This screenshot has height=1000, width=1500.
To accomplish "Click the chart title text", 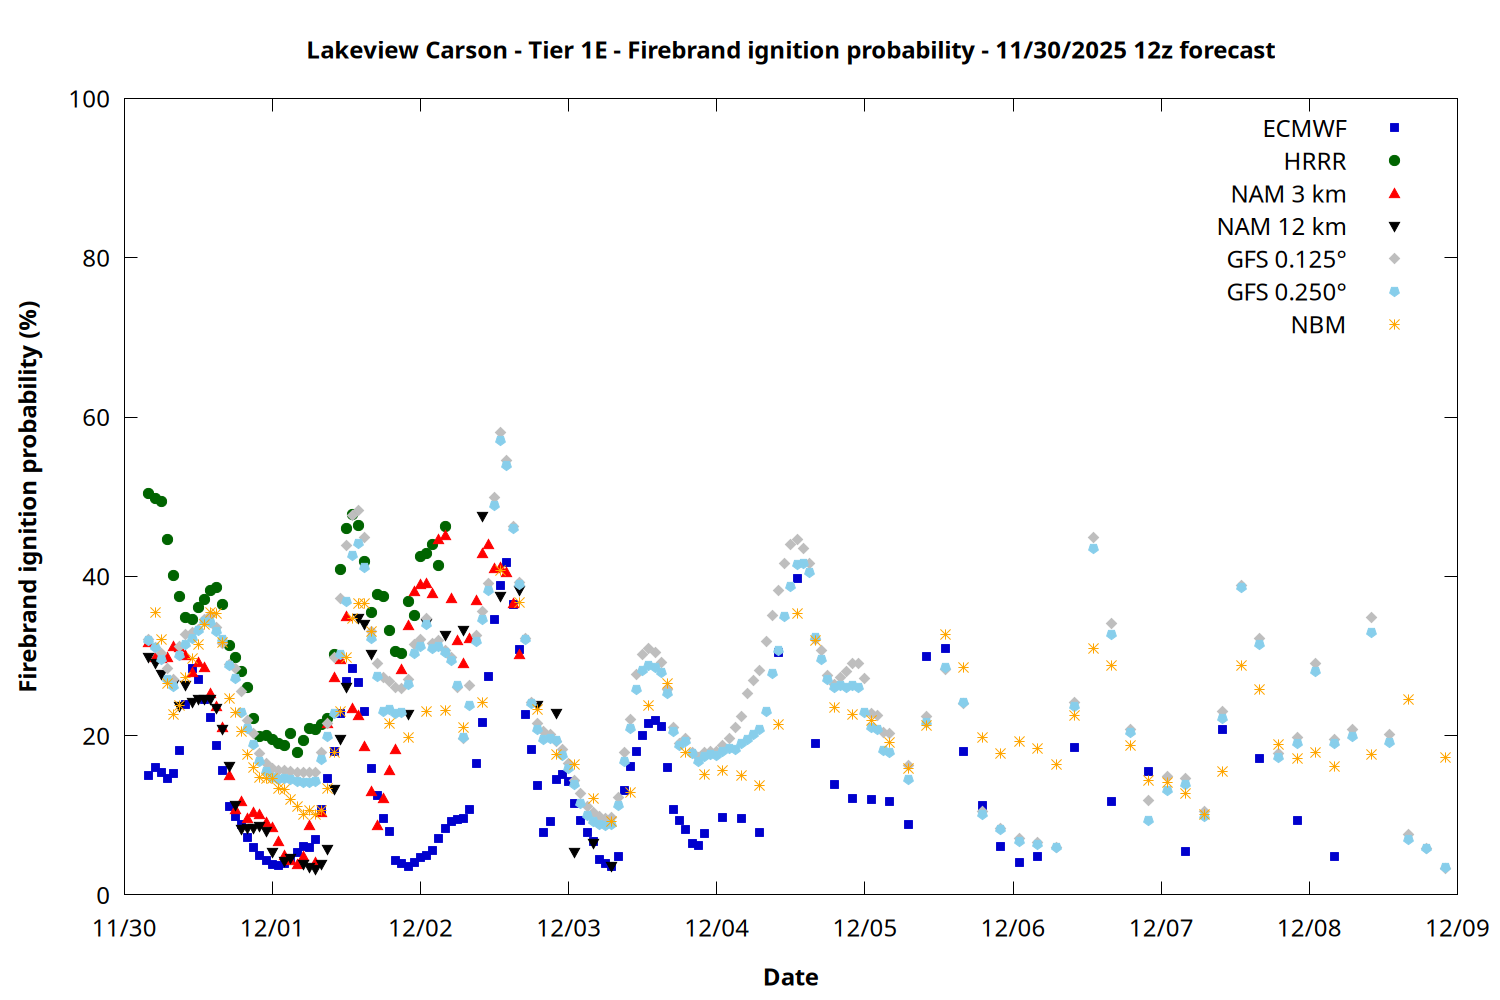I will coord(790,50).
